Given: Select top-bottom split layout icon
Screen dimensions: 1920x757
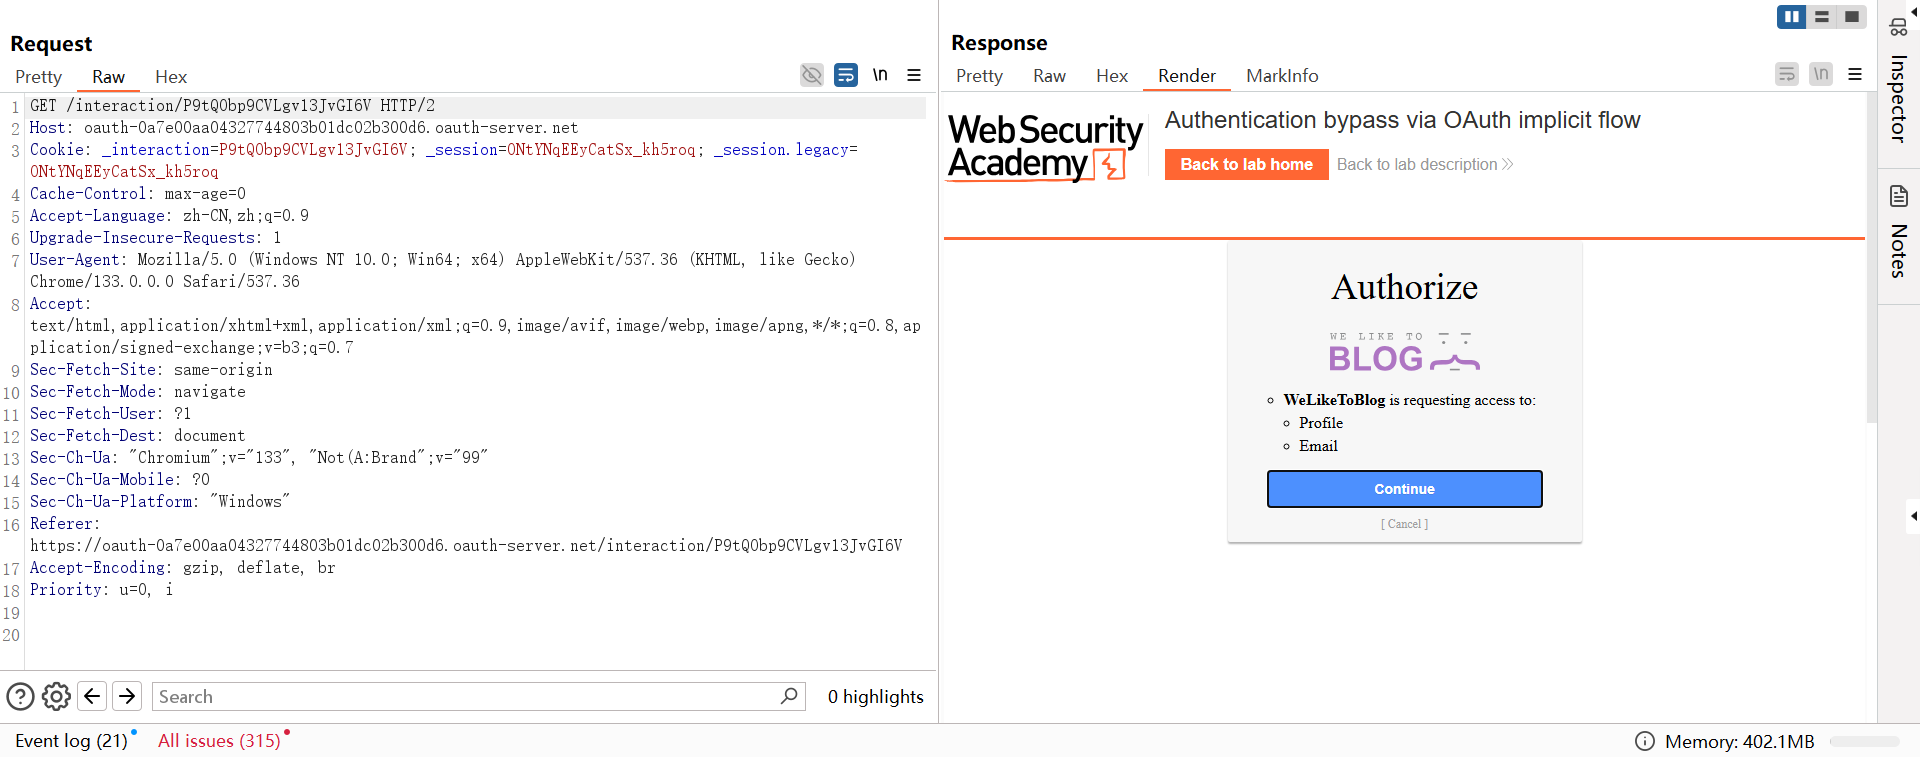Looking at the screenshot, I should click(1822, 17).
